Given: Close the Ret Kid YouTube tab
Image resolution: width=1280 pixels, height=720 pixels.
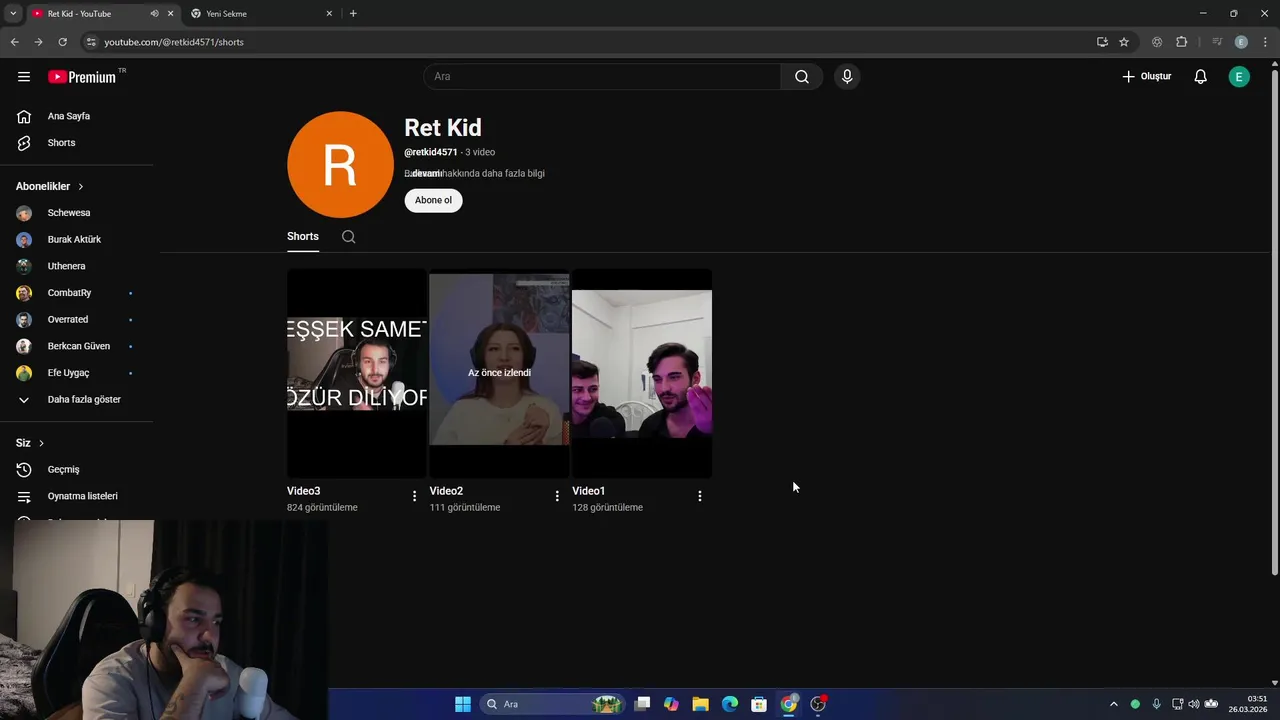Looking at the screenshot, I should (x=170, y=14).
